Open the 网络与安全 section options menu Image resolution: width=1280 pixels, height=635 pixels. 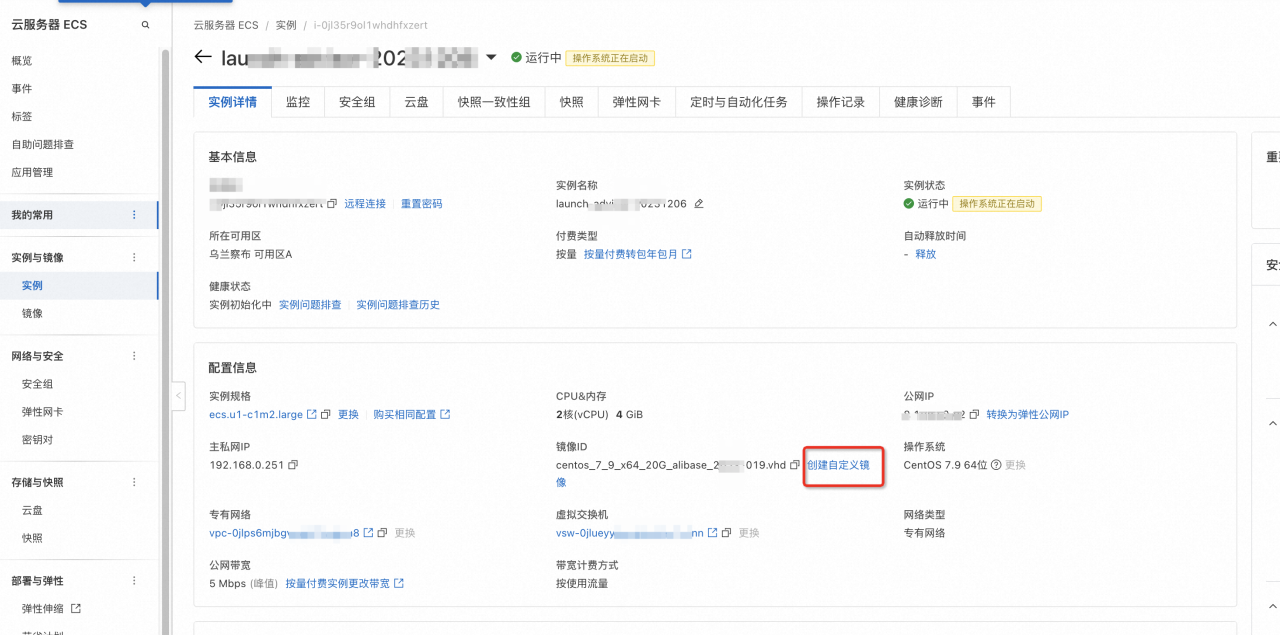(x=135, y=356)
